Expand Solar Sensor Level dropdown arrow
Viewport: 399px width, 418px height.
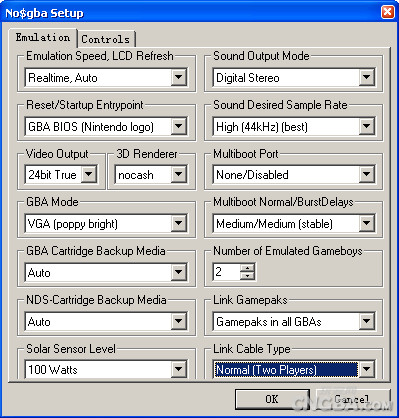(x=179, y=369)
